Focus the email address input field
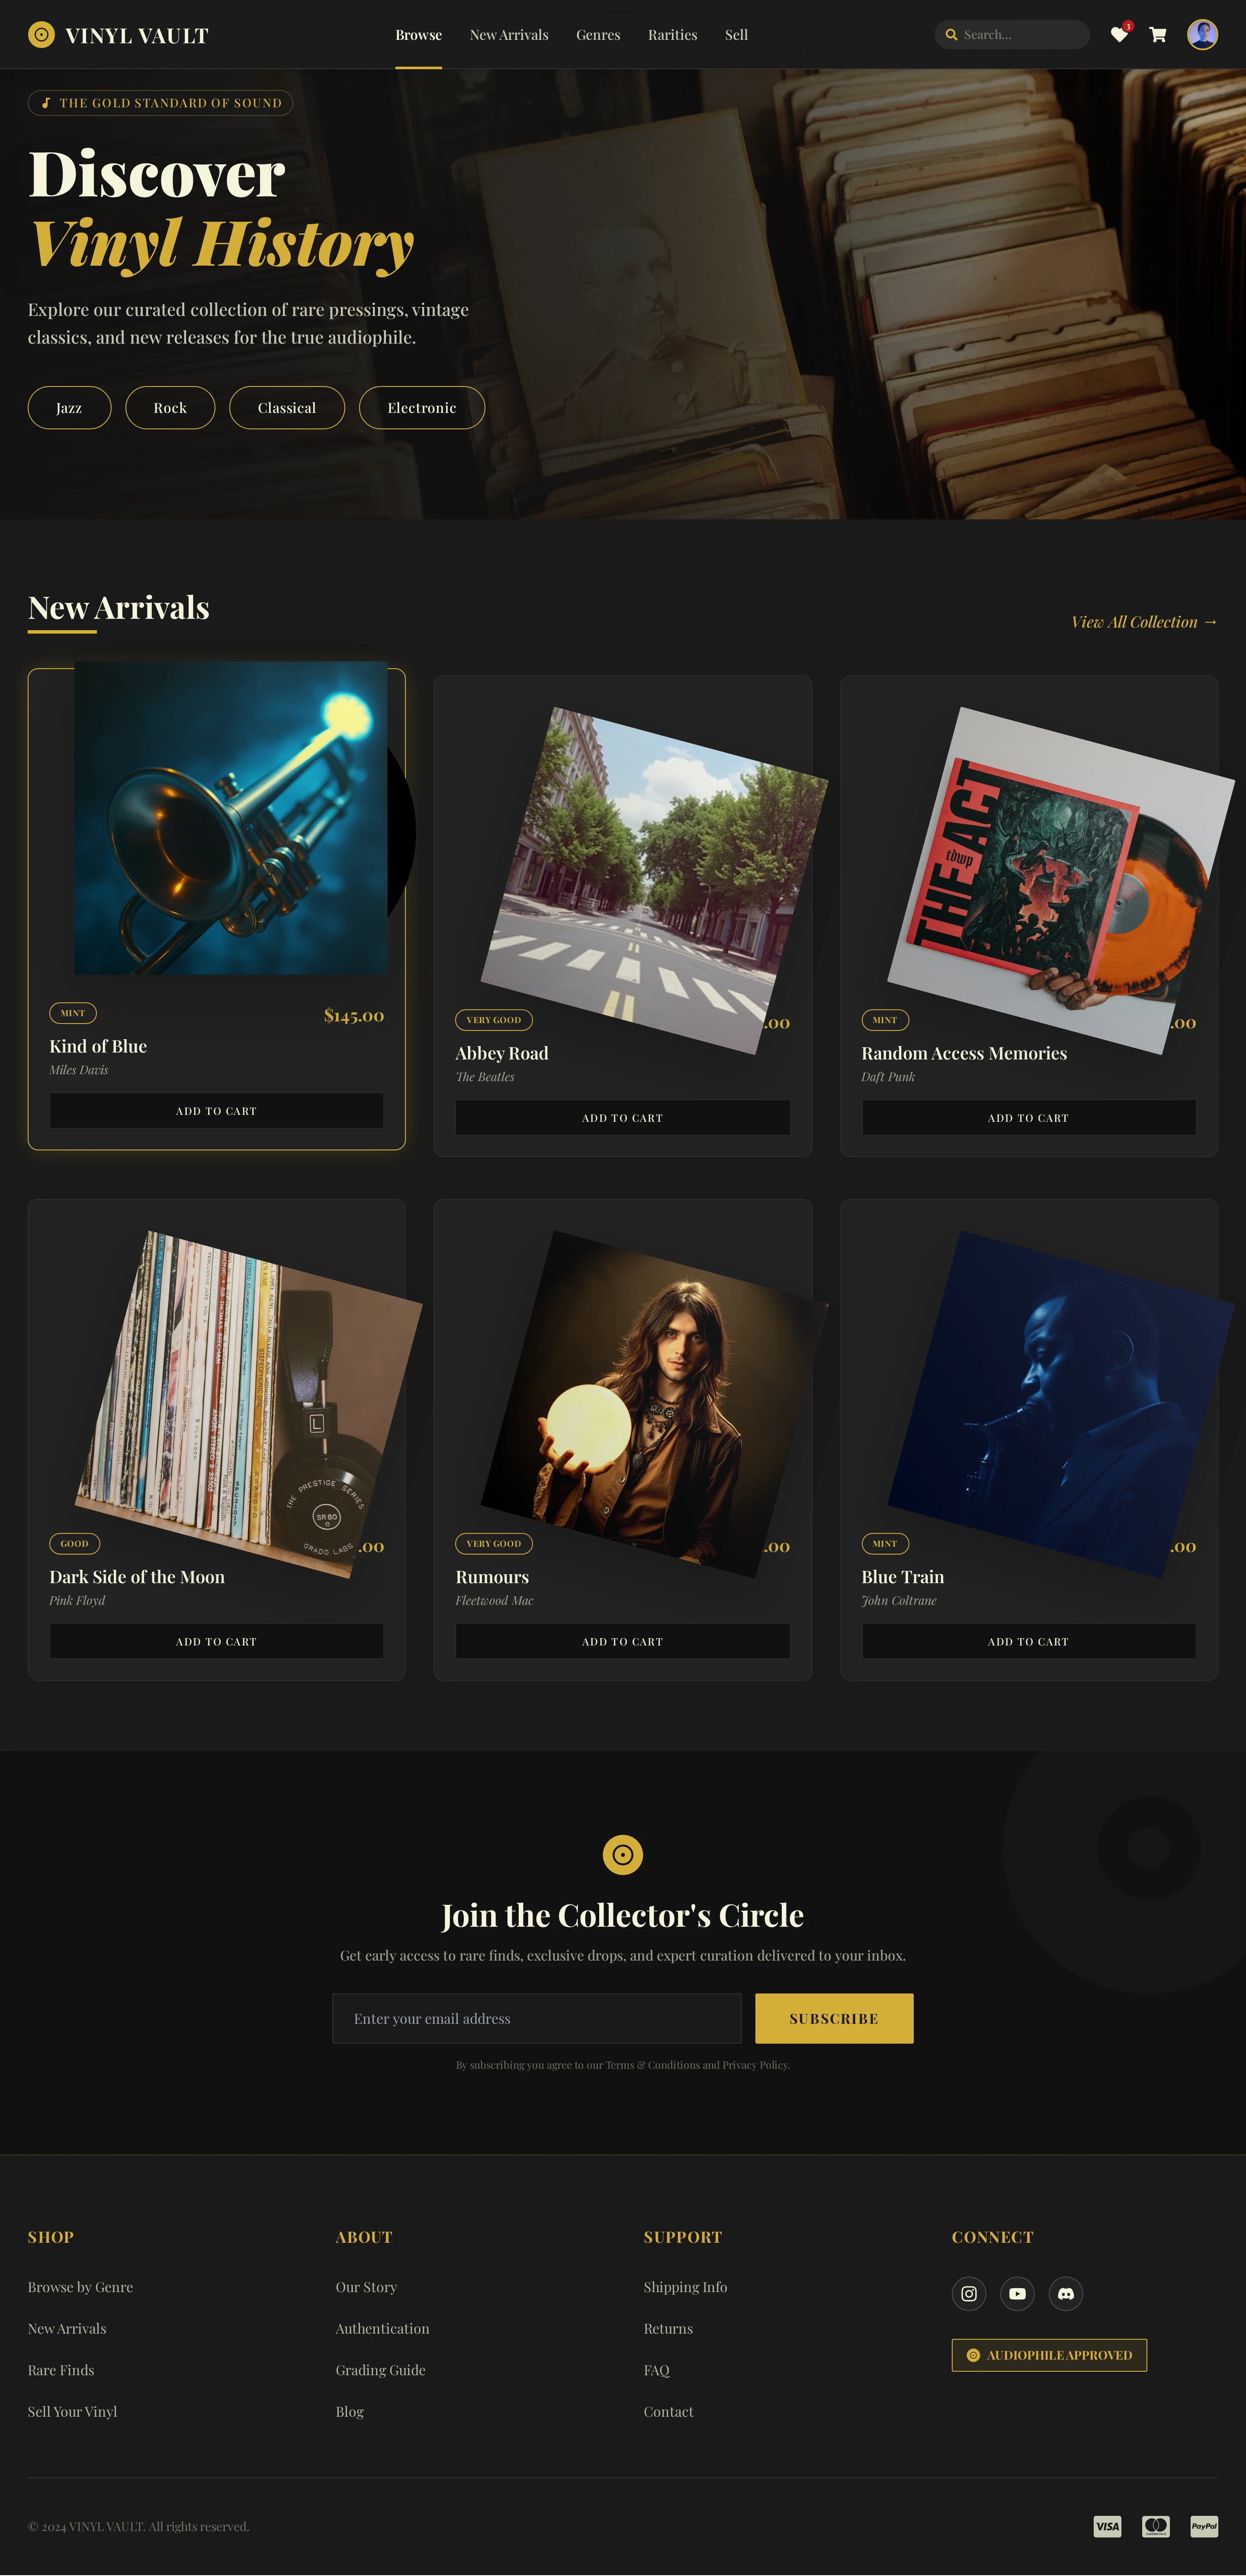The image size is (1246, 2576). [x=537, y=2018]
